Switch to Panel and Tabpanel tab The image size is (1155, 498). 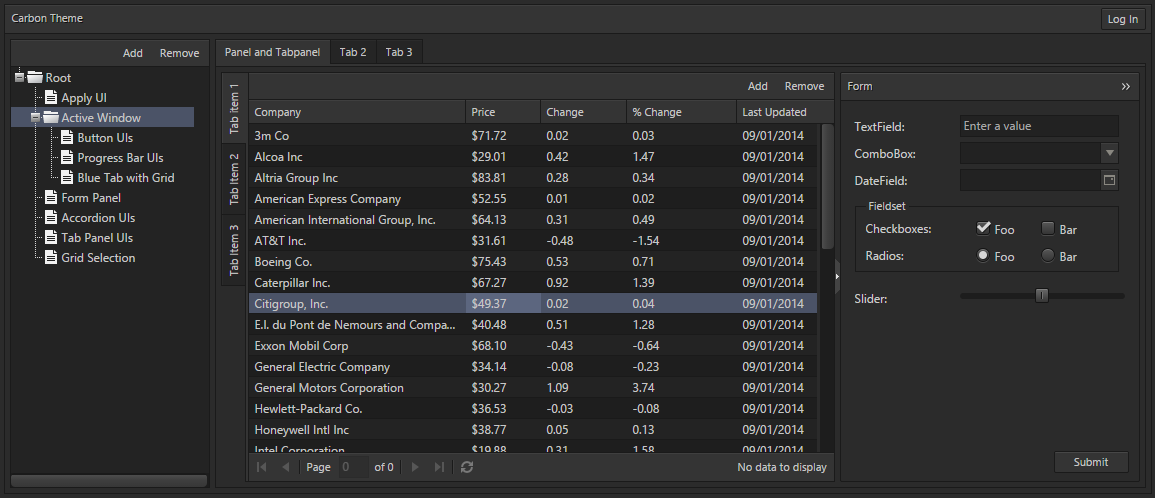pyautogui.click(x=273, y=52)
